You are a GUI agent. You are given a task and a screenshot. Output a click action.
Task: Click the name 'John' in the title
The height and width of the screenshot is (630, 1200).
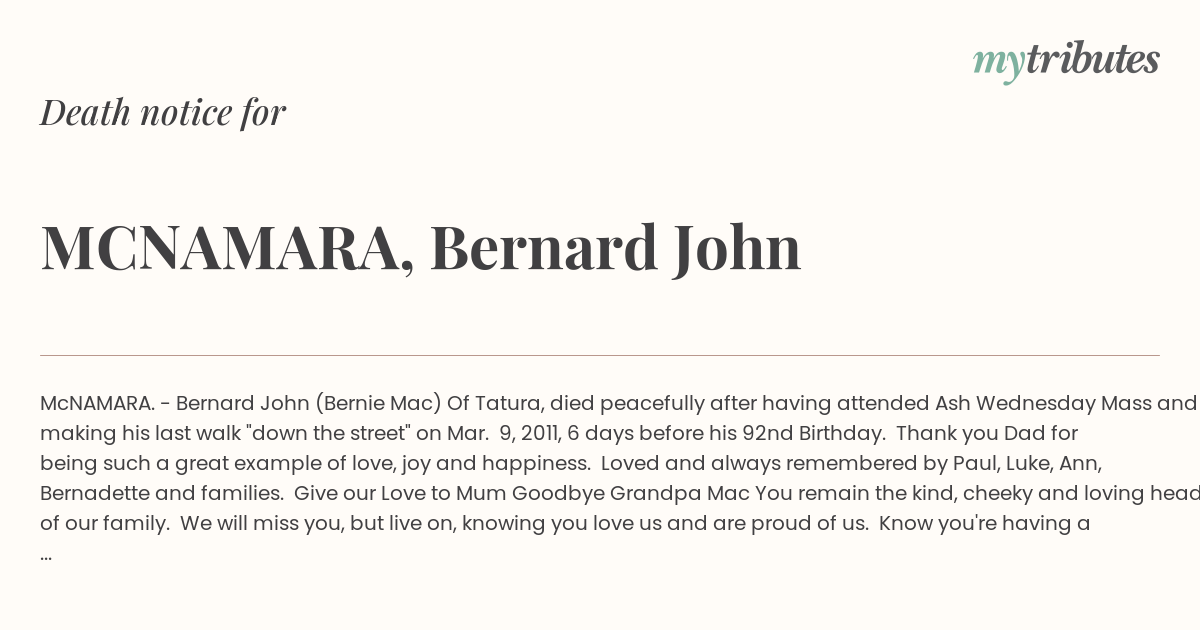737,248
